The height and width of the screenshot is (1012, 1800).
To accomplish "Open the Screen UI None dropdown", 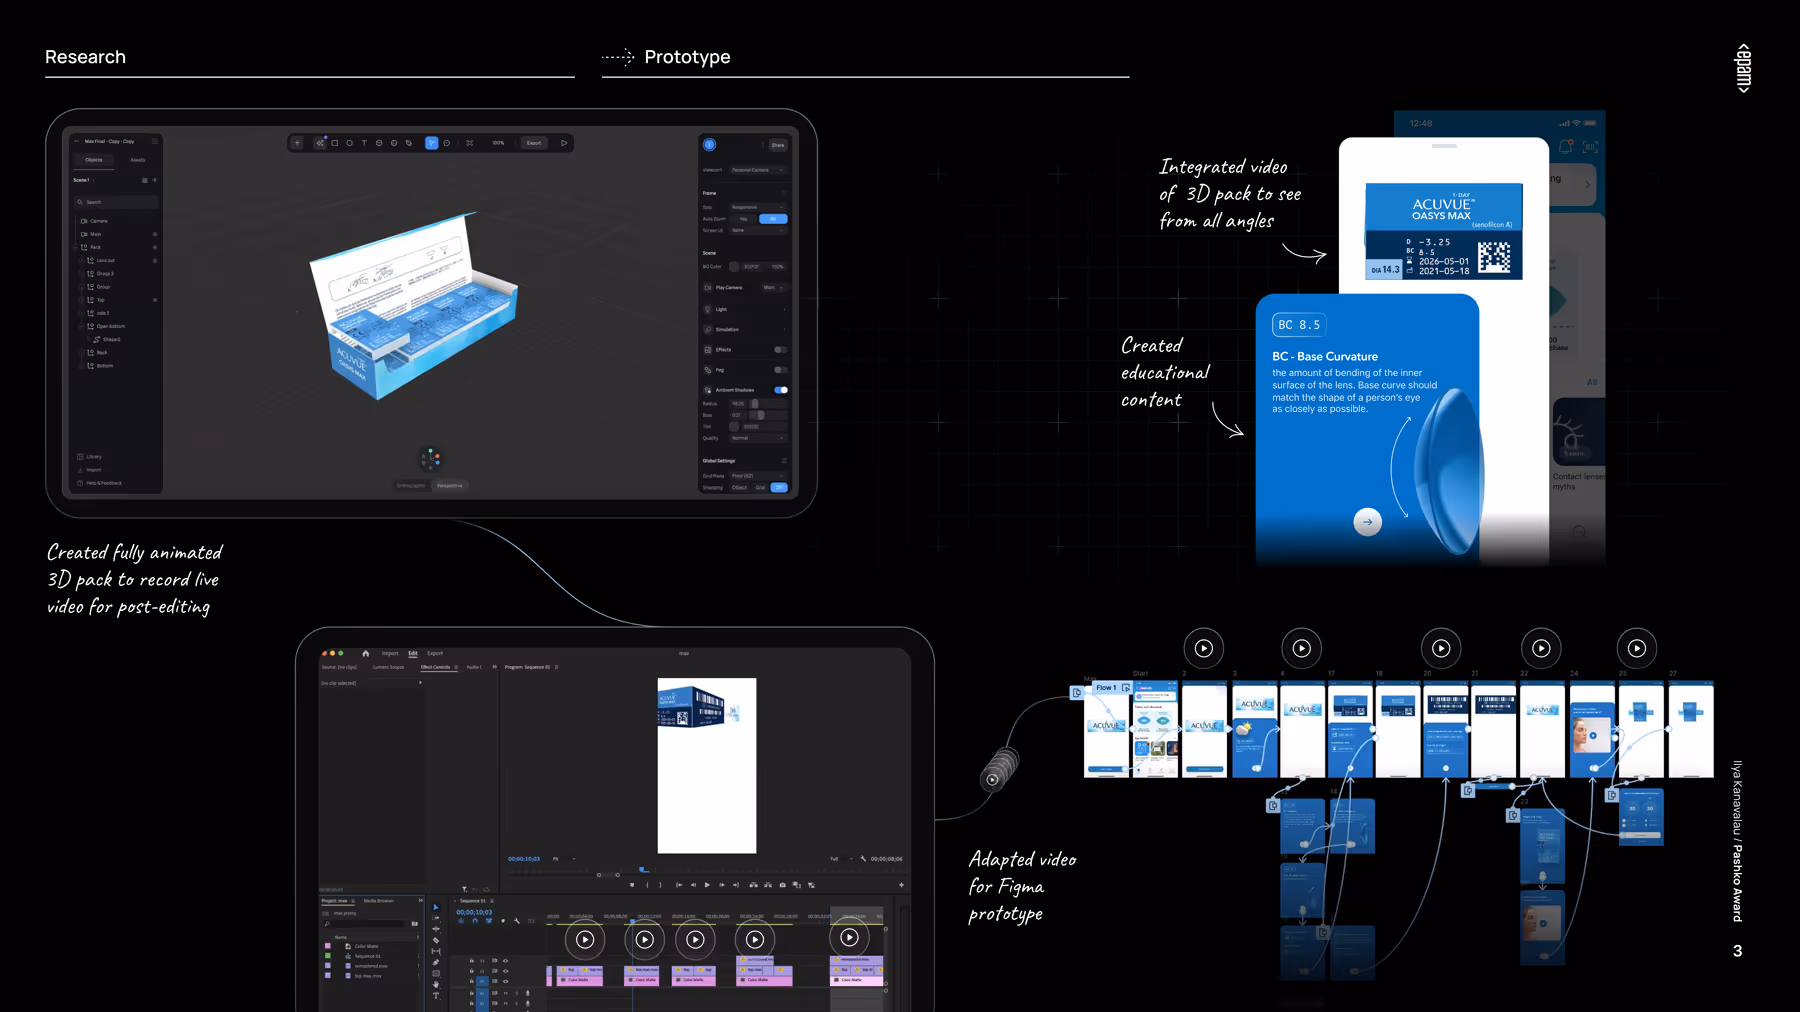I will [758, 230].
